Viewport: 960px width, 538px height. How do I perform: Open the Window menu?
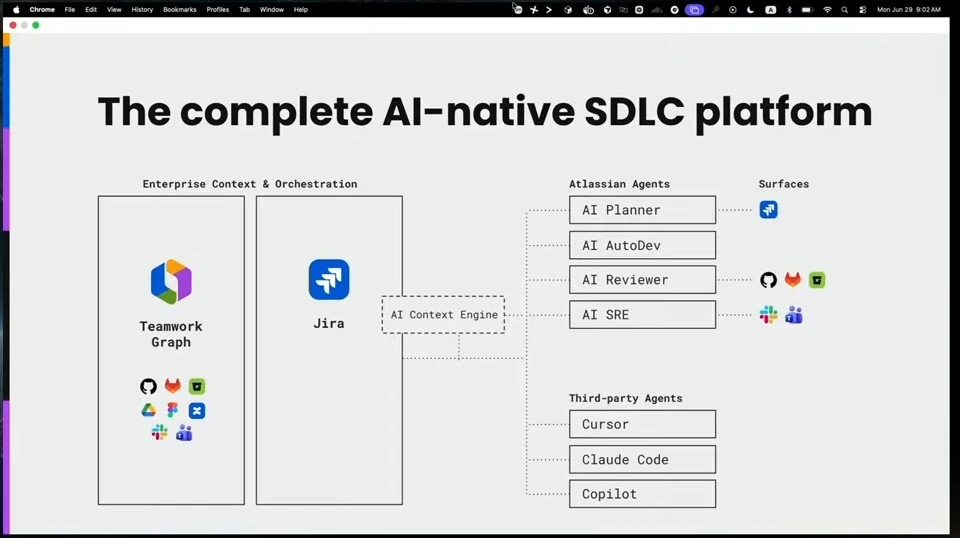(271, 10)
